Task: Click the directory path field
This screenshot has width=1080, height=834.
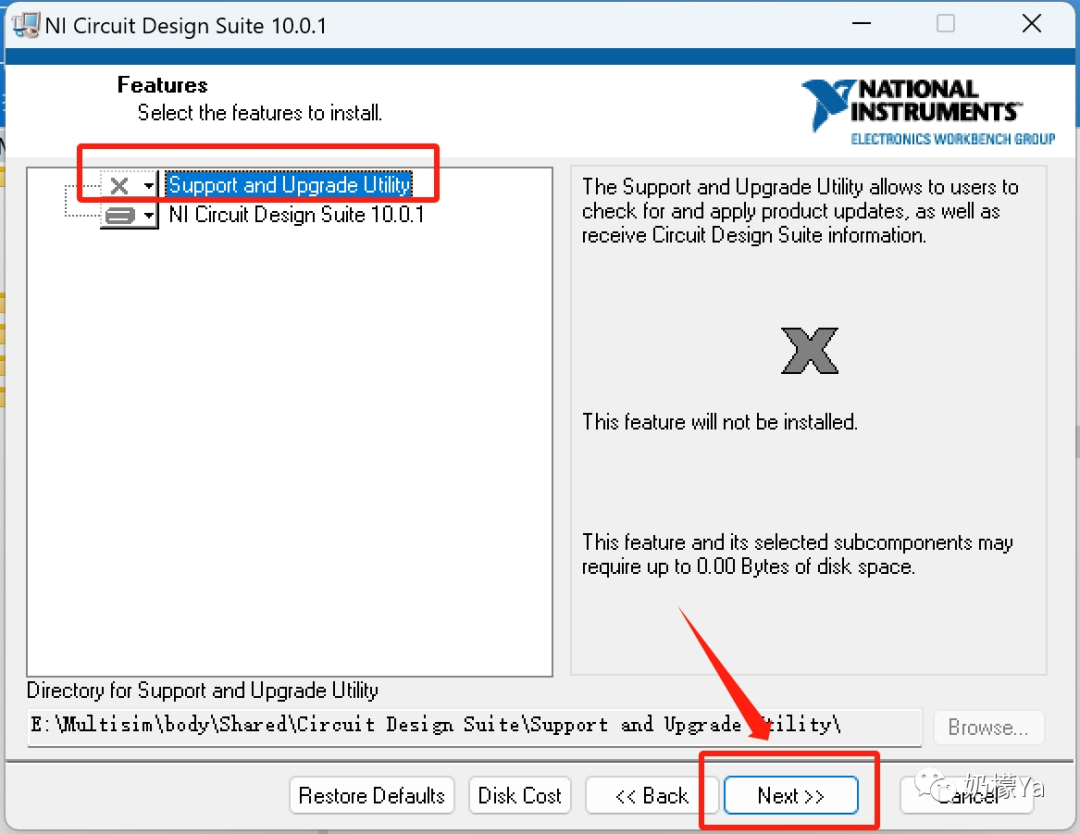Action: point(474,726)
